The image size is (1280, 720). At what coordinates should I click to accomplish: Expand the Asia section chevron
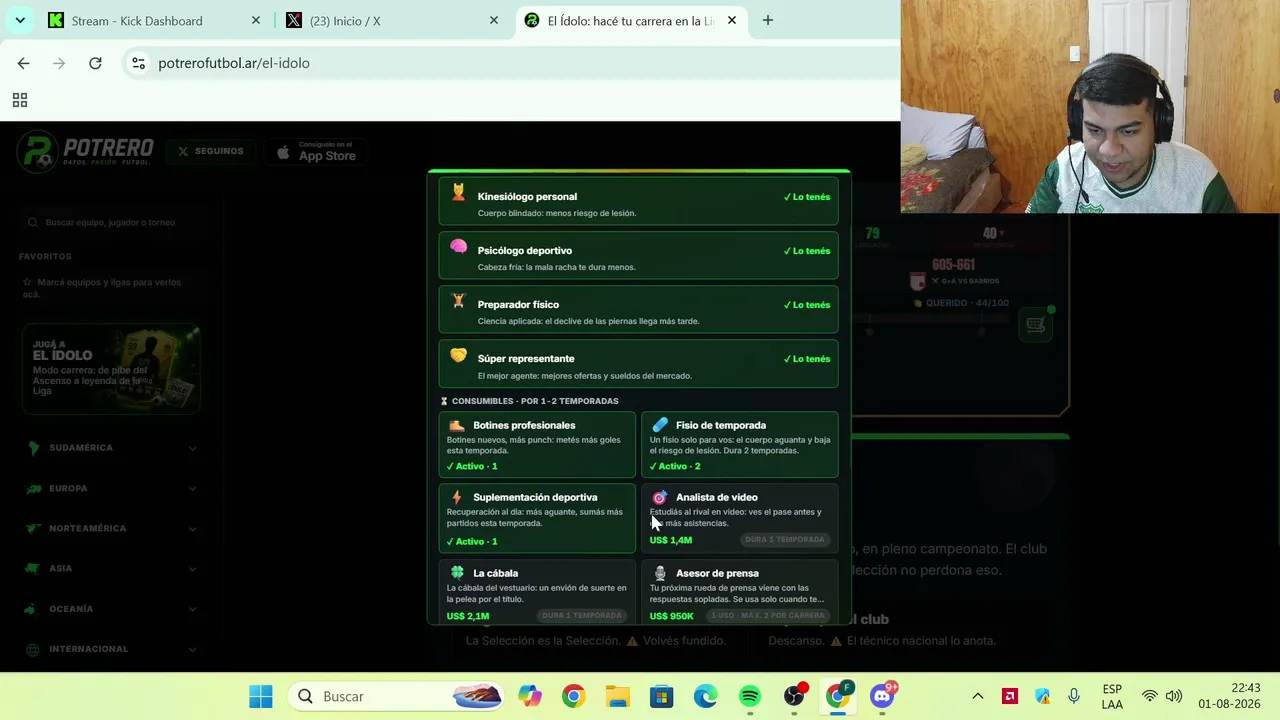pos(192,568)
